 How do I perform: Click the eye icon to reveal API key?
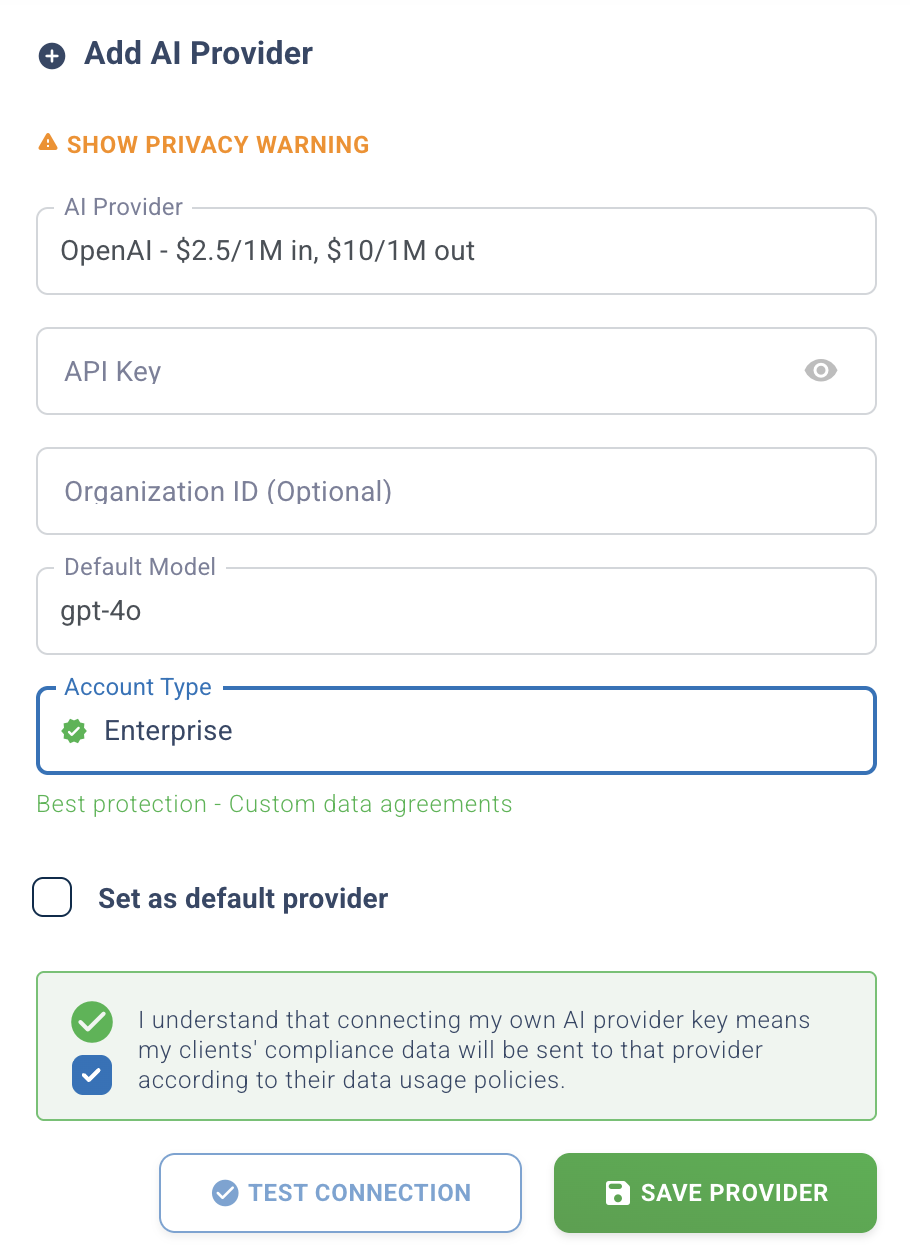pyautogui.click(x=821, y=371)
